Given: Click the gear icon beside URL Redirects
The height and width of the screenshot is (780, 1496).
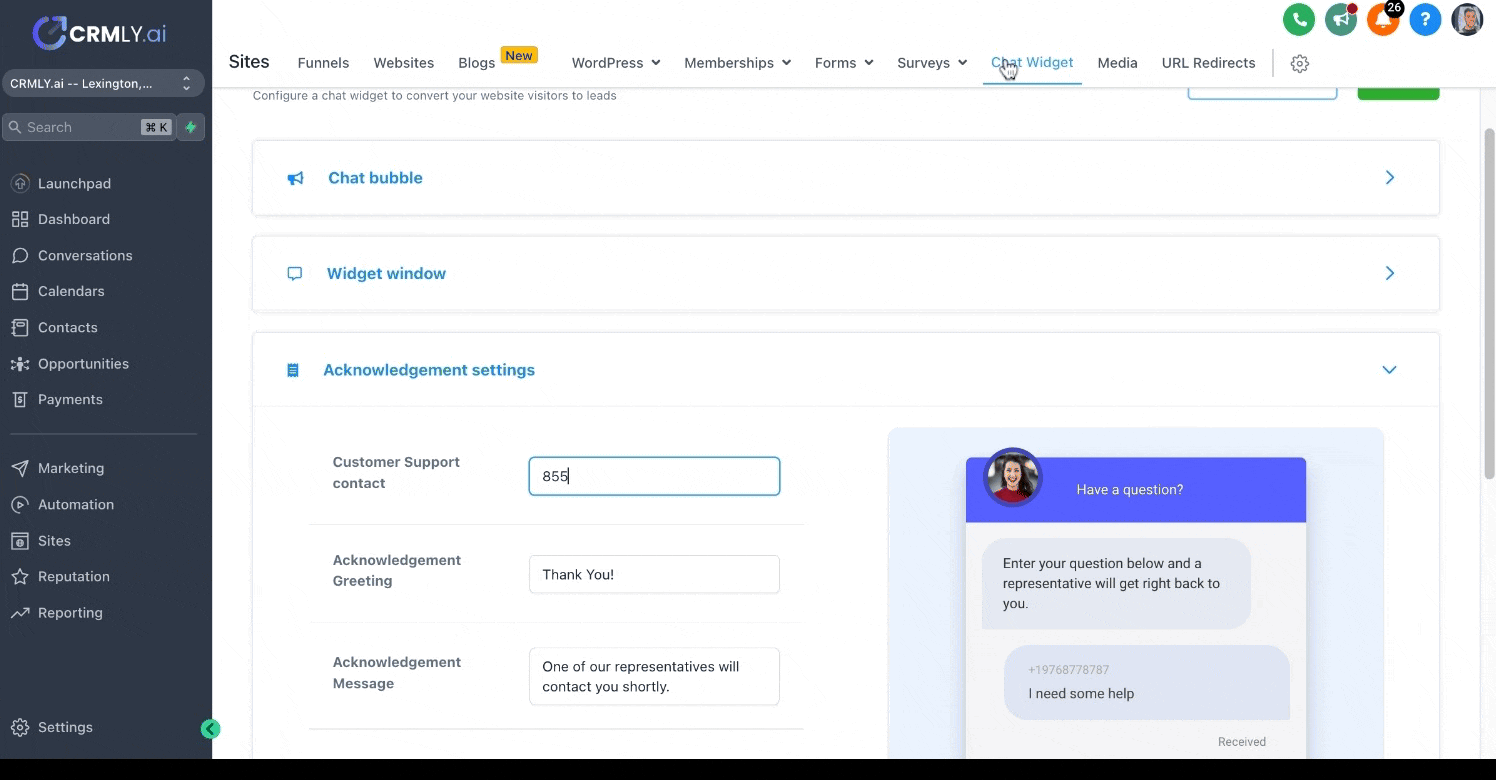Looking at the screenshot, I should click(1299, 63).
